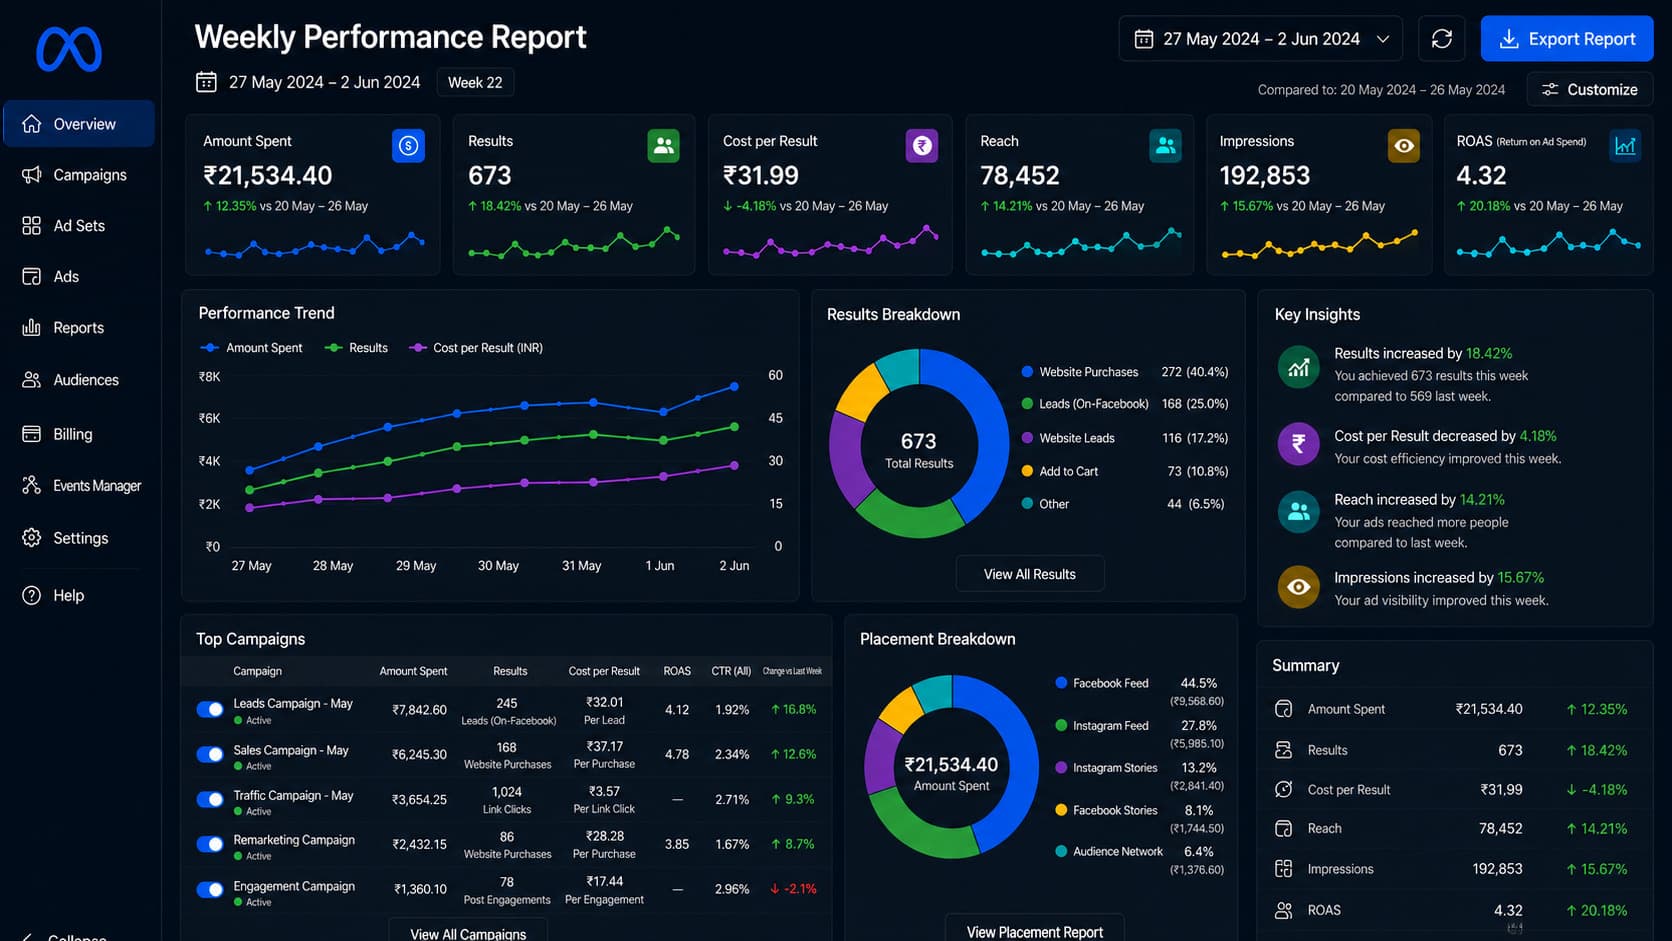Viewport: 1672px width, 941px height.
Task: Click the Export Report button
Action: coord(1566,39)
